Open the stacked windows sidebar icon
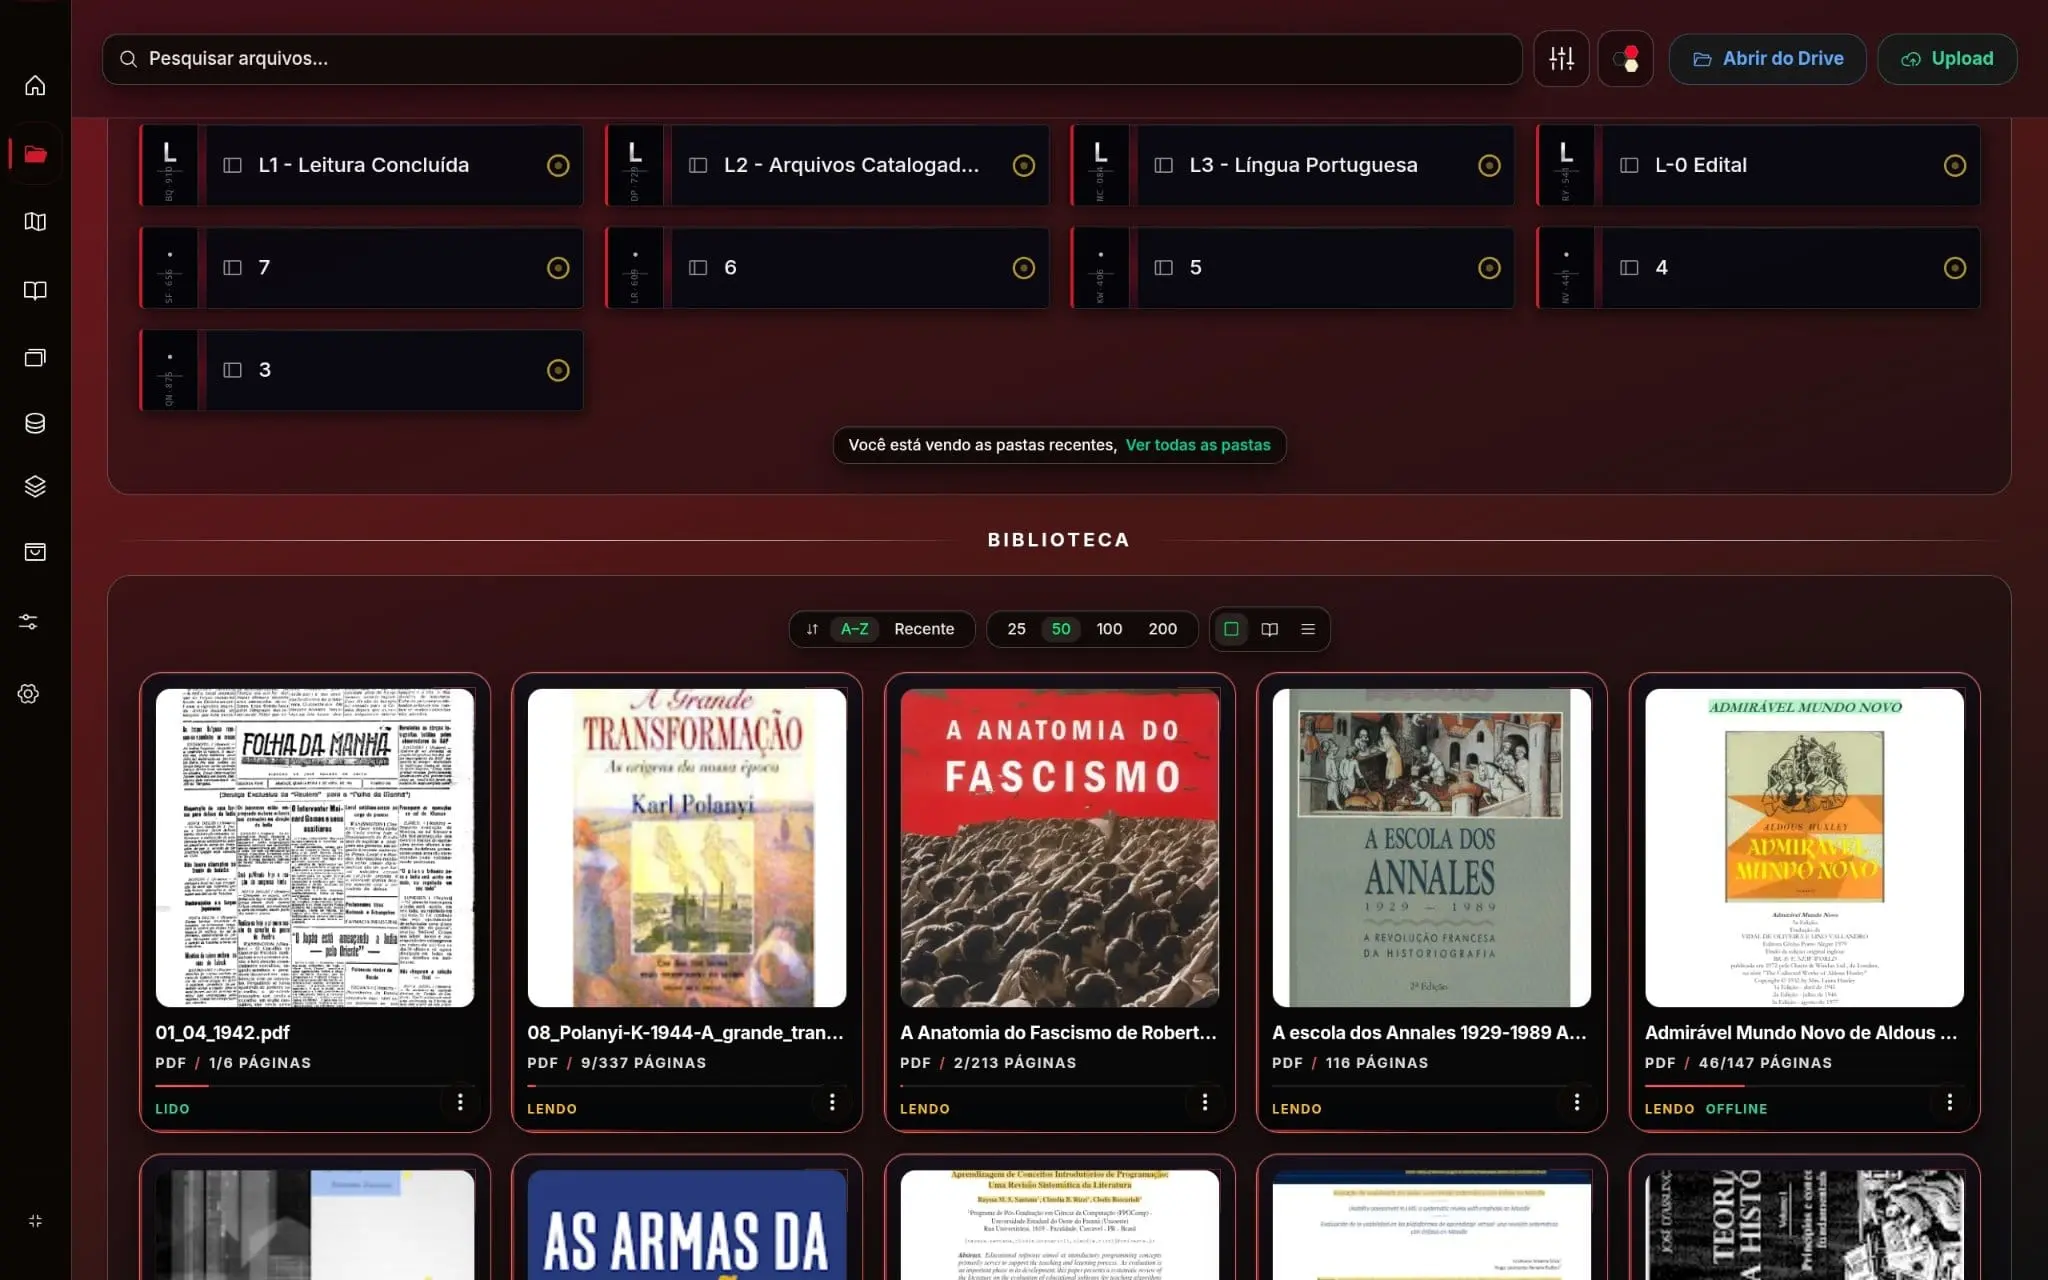Screen dimensions: 2048x1280 click(35, 357)
